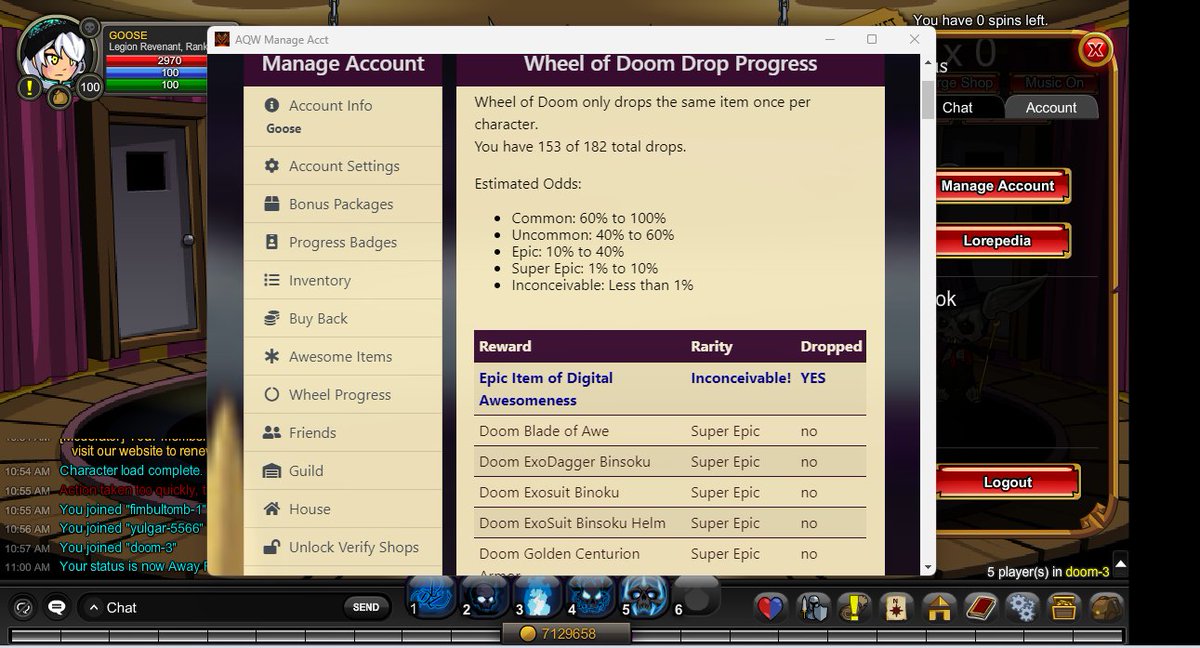
Task: Click empty skill slot 6
Action: [x=698, y=596]
